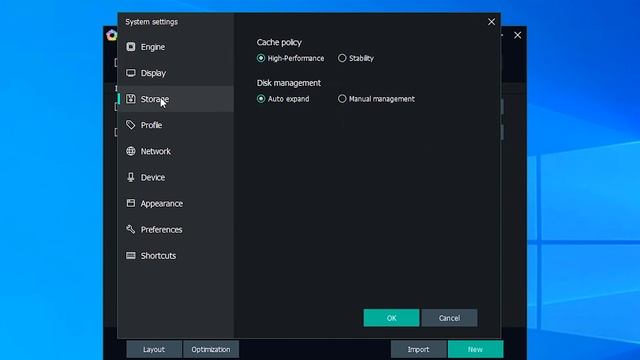The height and width of the screenshot is (360, 640).
Task: Click the green New button
Action: coord(475,349)
